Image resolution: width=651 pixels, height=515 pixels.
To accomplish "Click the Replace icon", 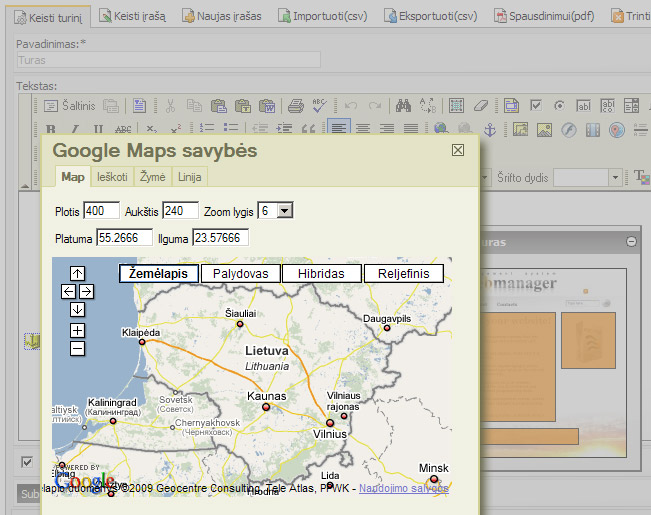I will point(427,106).
